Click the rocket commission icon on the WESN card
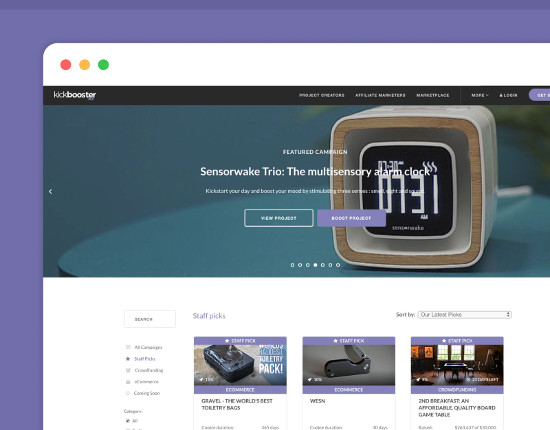Screen dimensions: 550x430 coord(310,379)
